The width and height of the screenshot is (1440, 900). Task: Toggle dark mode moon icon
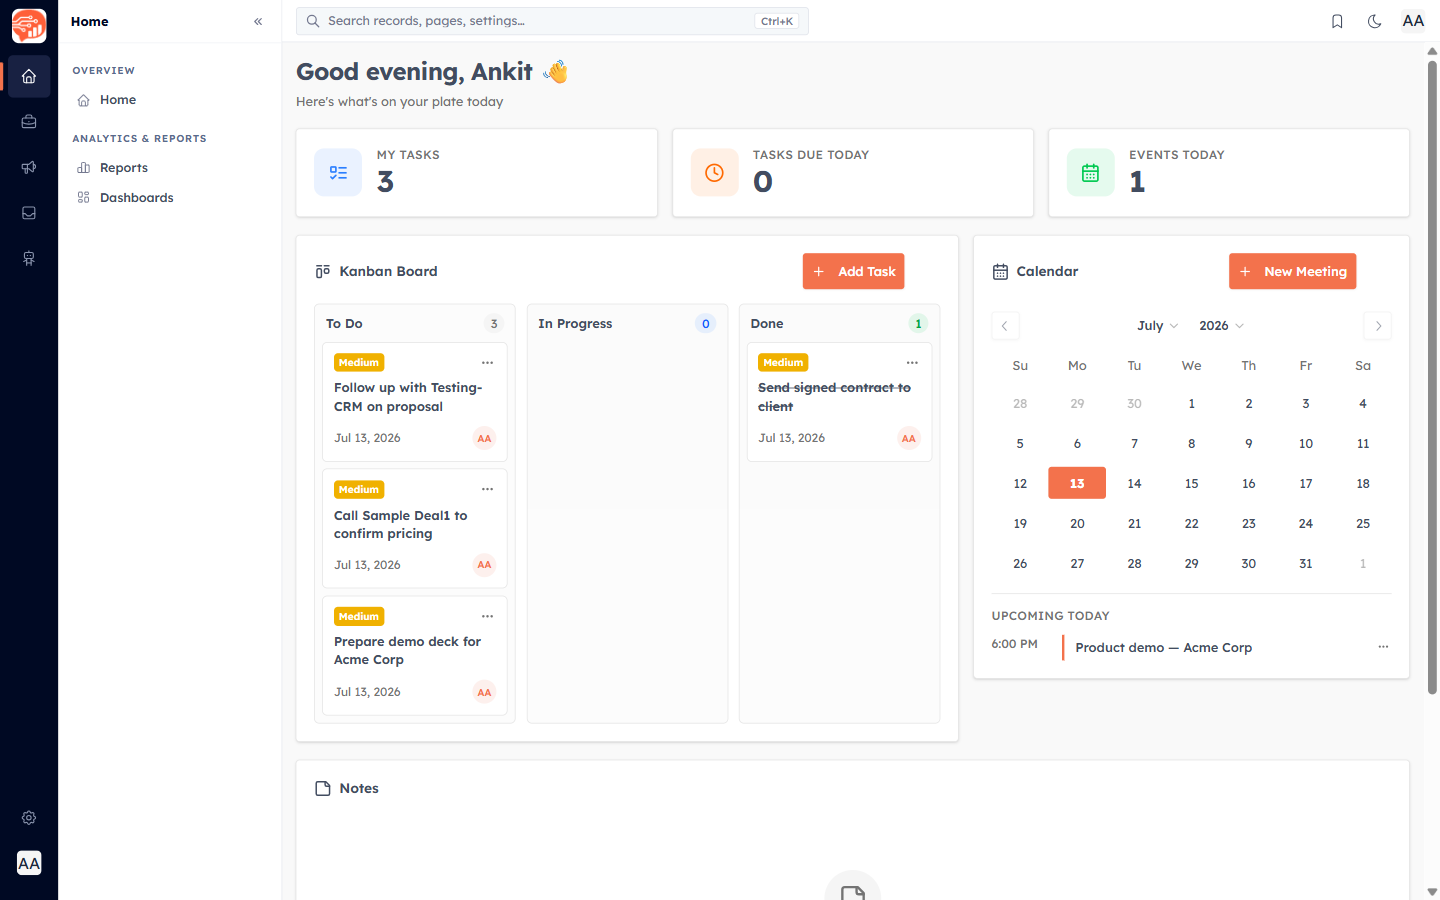point(1374,21)
